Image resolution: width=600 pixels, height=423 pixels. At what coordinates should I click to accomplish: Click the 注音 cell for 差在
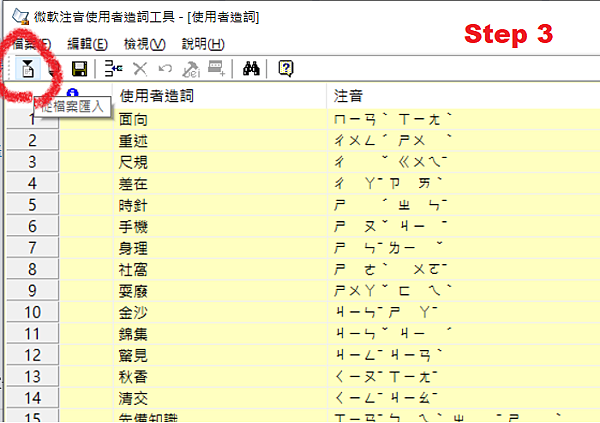click(x=464, y=183)
